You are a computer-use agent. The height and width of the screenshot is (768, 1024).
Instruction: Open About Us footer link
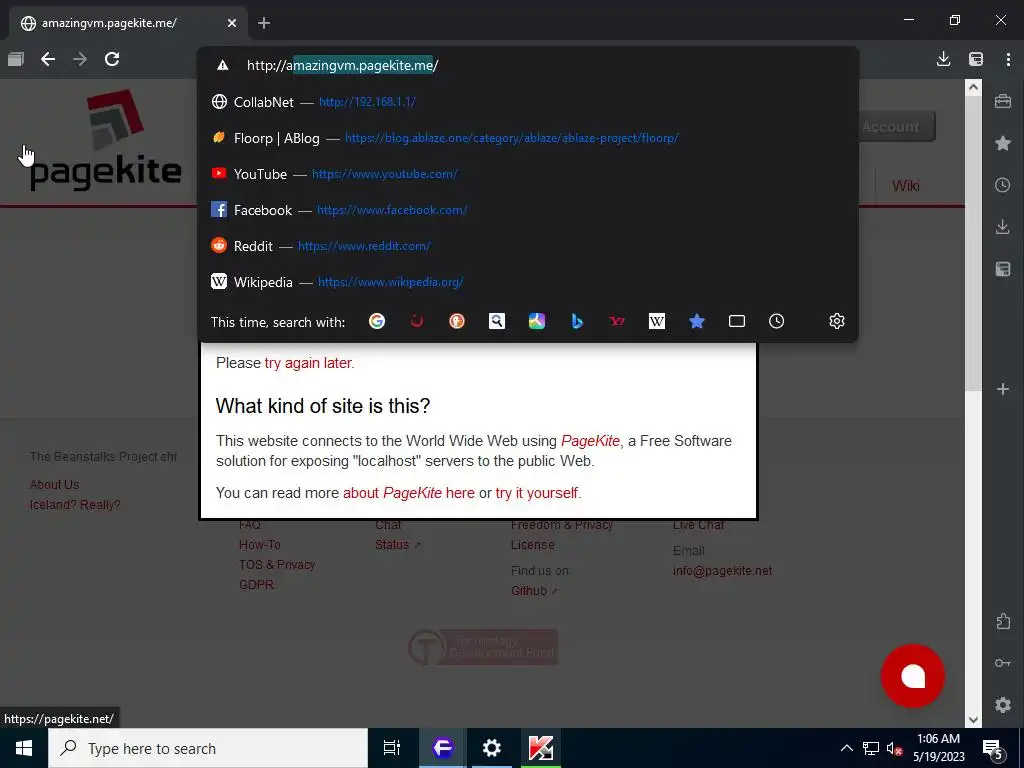pos(54,485)
